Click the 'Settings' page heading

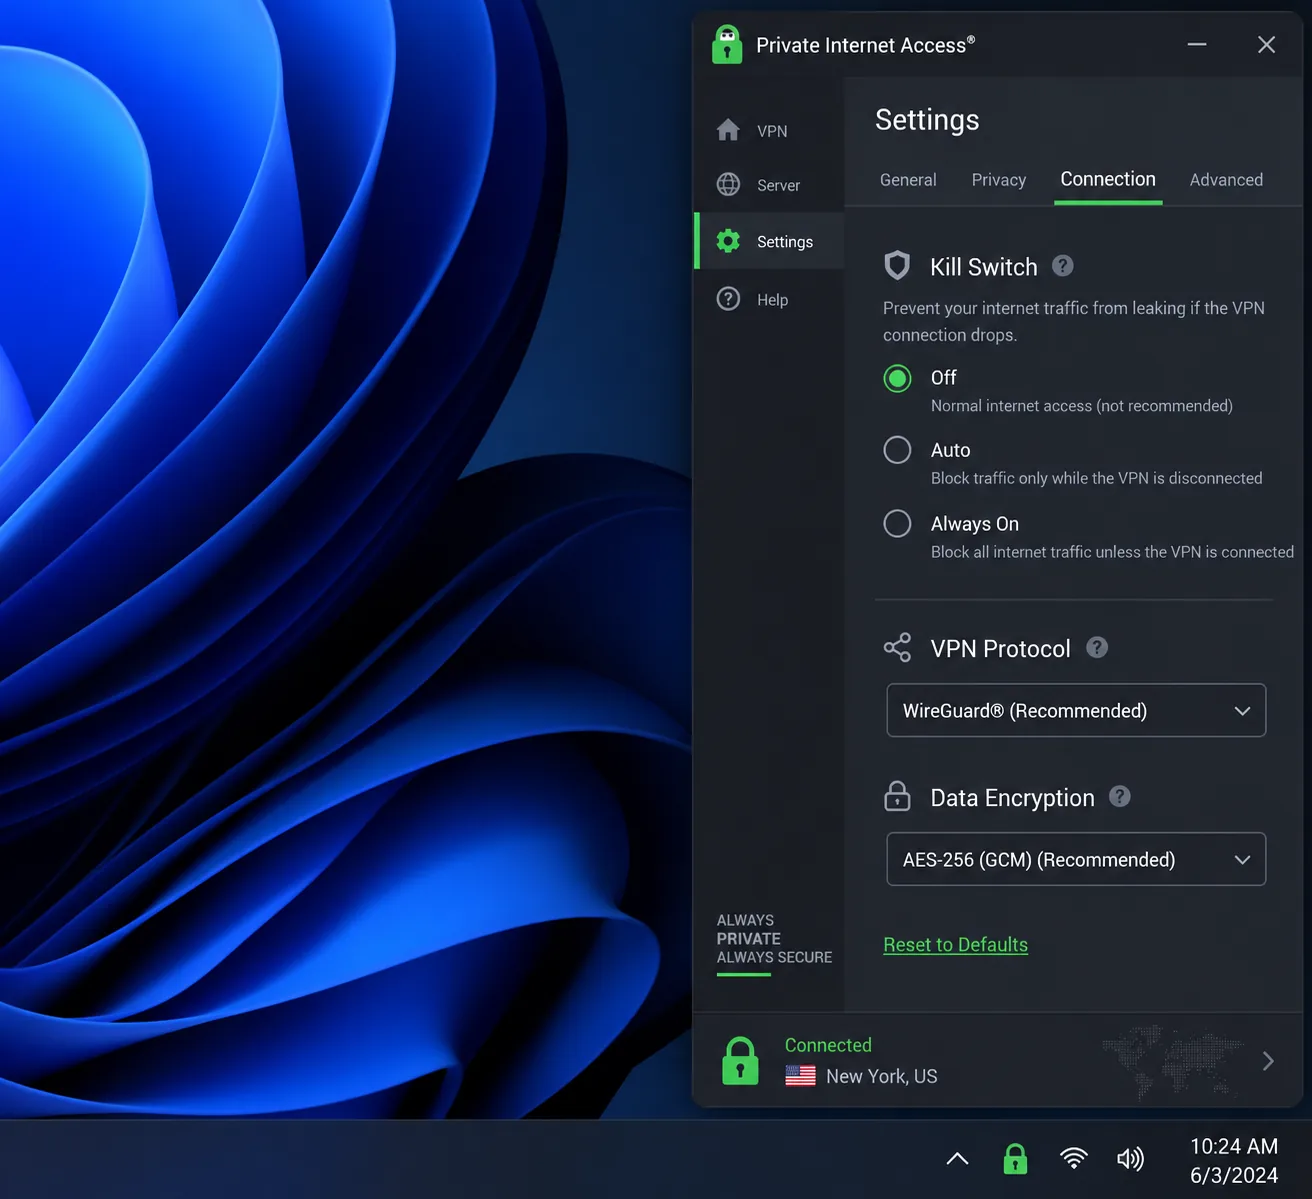pyautogui.click(x=927, y=120)
